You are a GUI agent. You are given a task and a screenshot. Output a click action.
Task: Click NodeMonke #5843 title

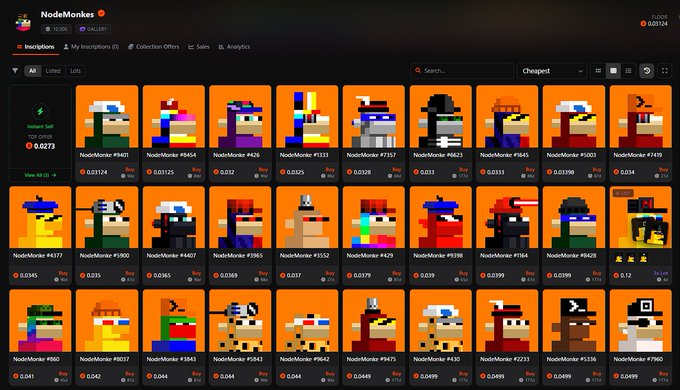pyautogui.click(x=238, y=359)
